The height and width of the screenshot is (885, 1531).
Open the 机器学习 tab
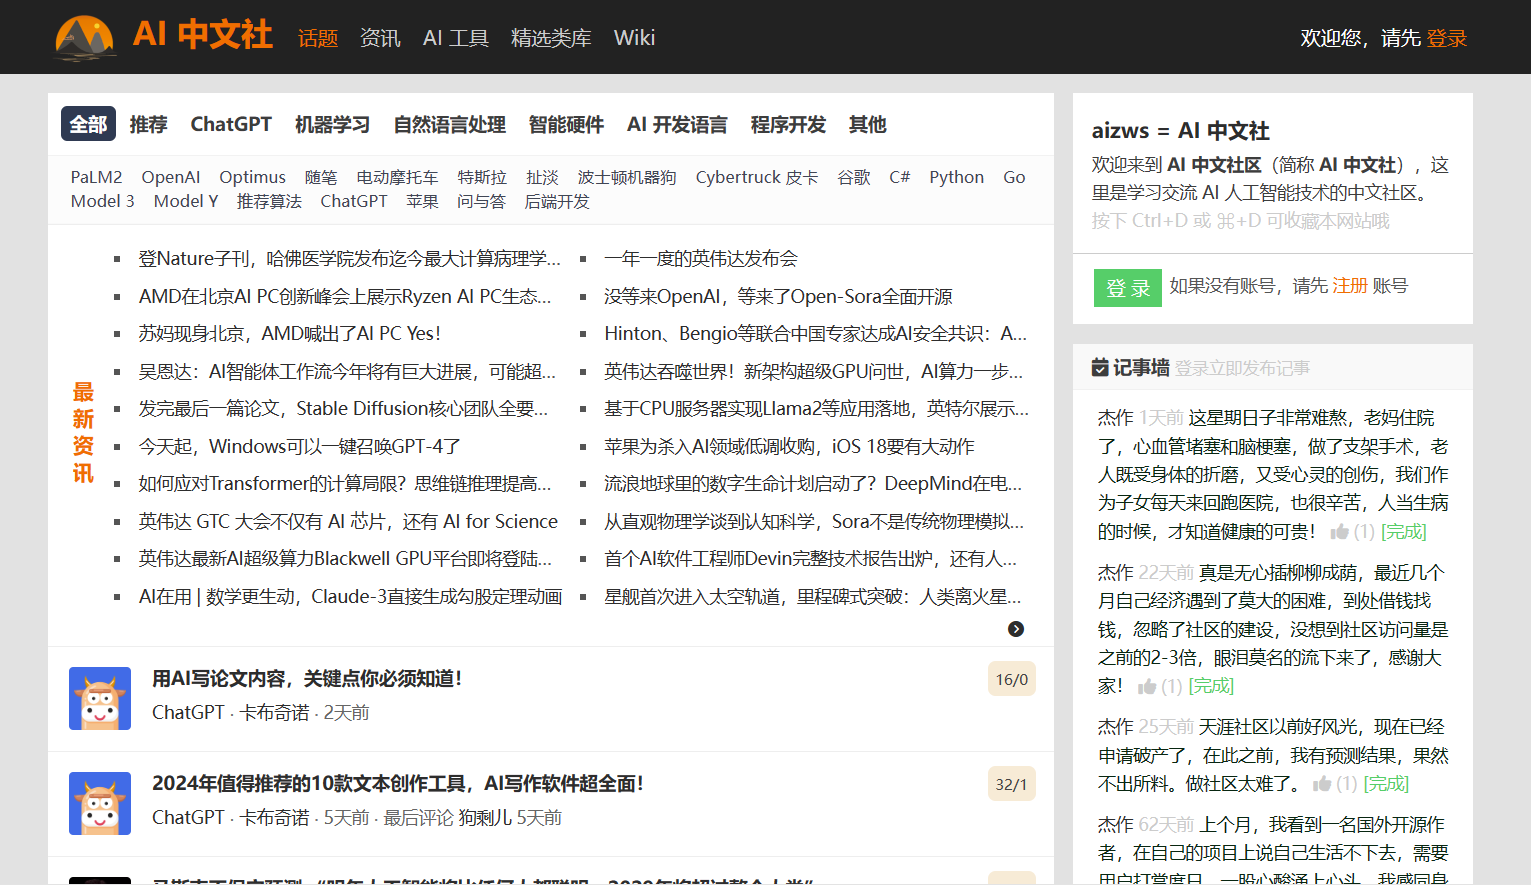point(332,124)
